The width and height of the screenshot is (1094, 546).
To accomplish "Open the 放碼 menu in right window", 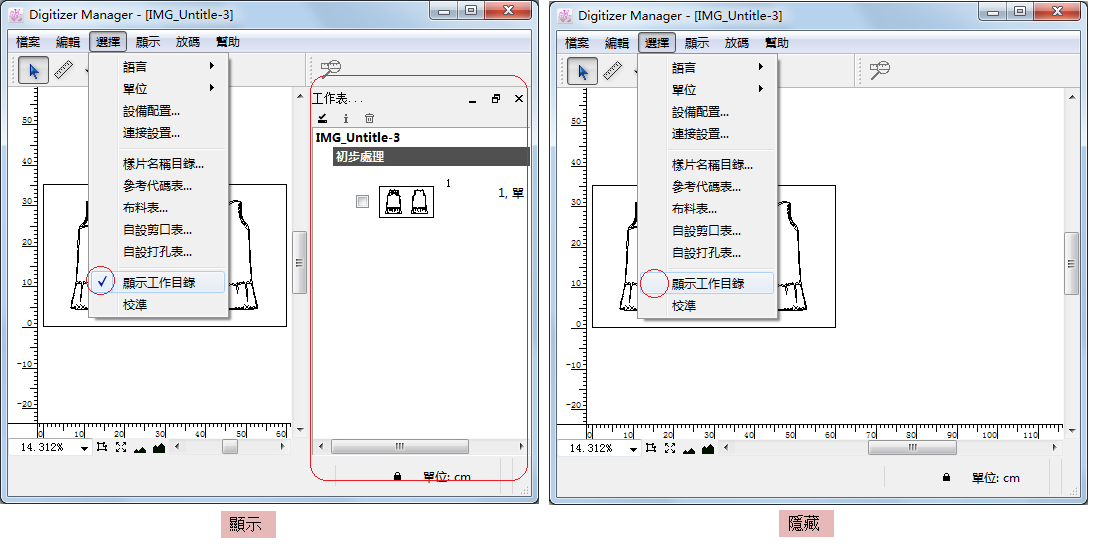I will [x=736, y=43].
